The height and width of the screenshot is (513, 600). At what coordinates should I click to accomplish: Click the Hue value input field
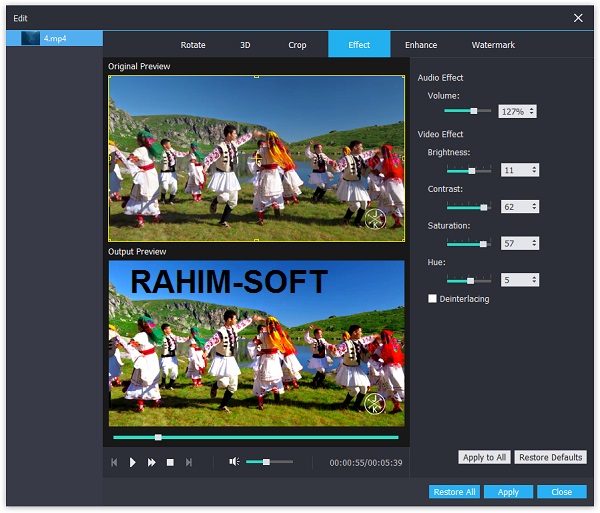tap(513, 280)
